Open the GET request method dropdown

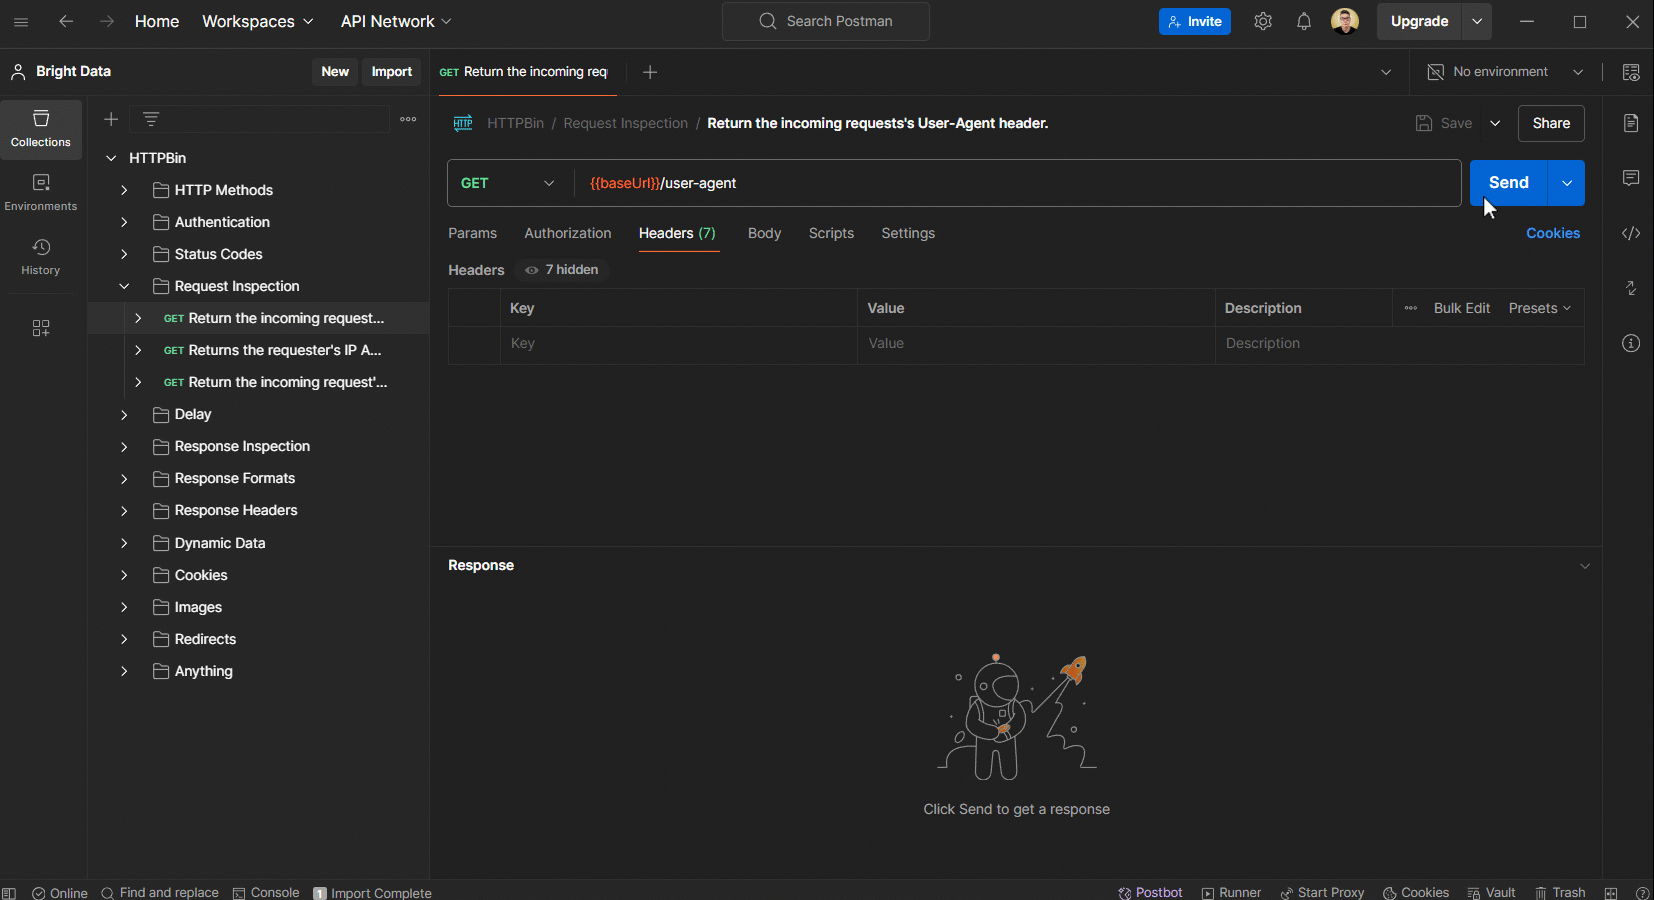coord(506,183)
